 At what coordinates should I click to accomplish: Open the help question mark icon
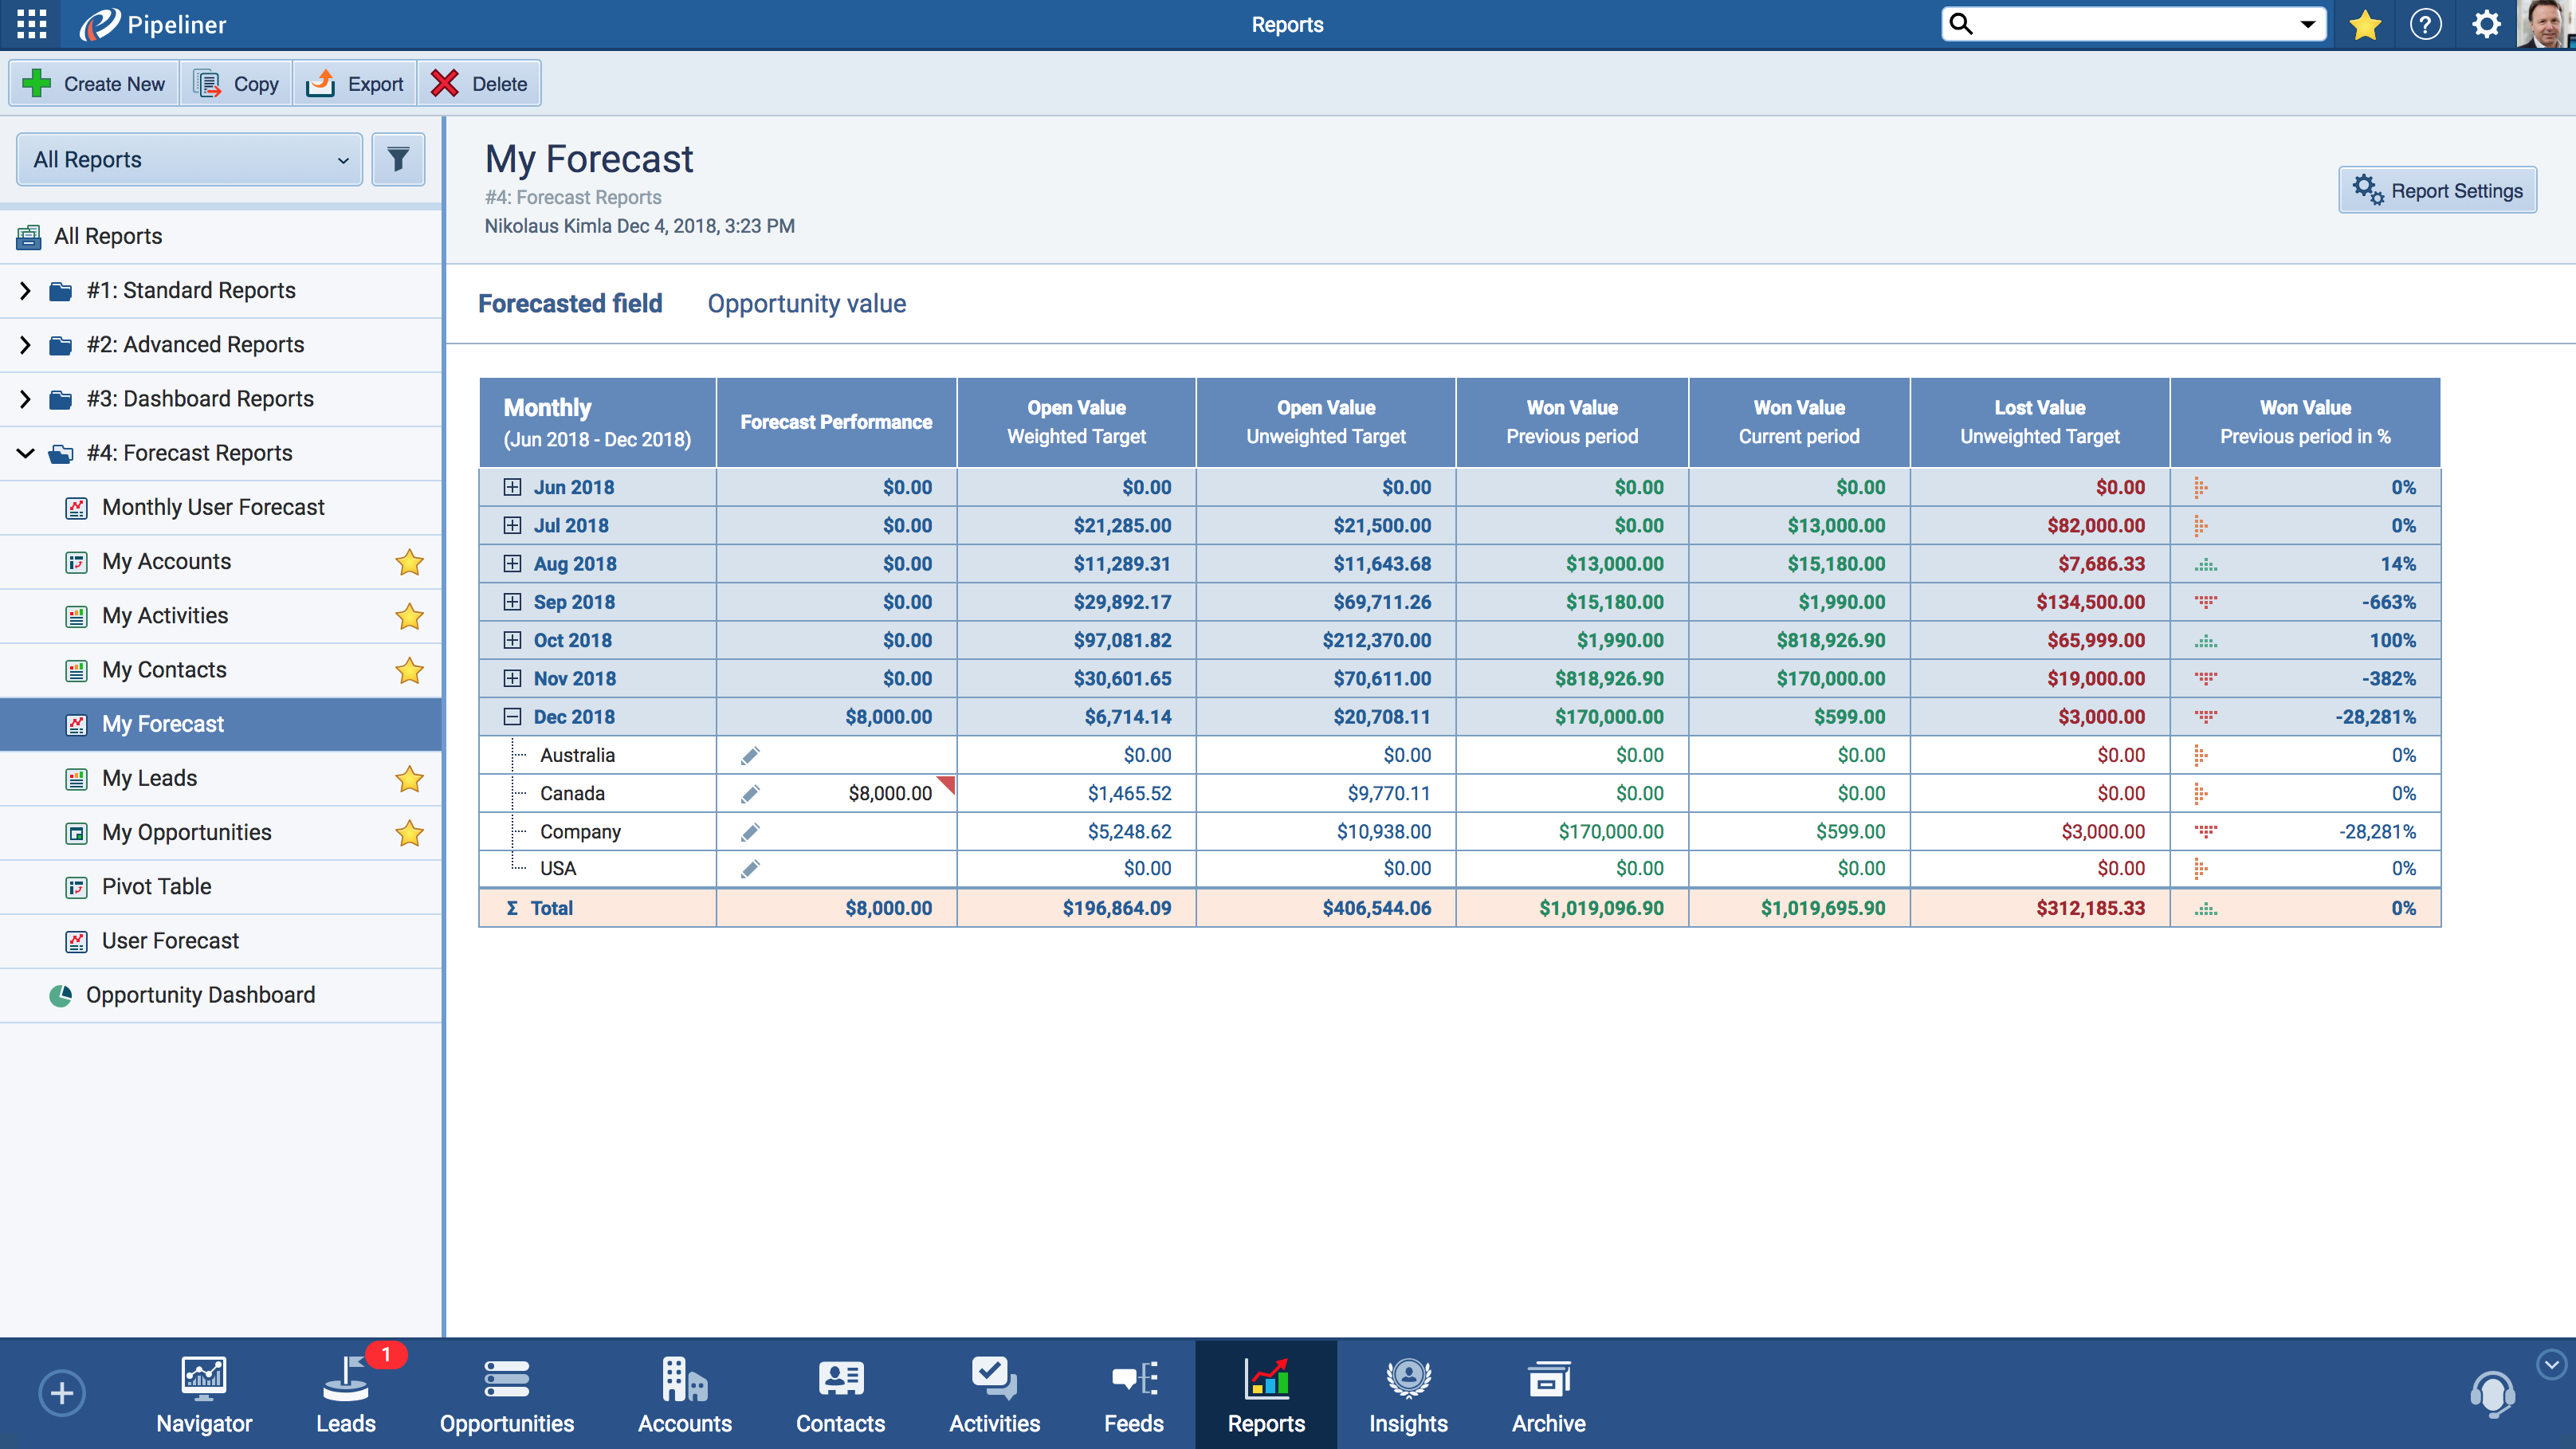pos(2425,24)
